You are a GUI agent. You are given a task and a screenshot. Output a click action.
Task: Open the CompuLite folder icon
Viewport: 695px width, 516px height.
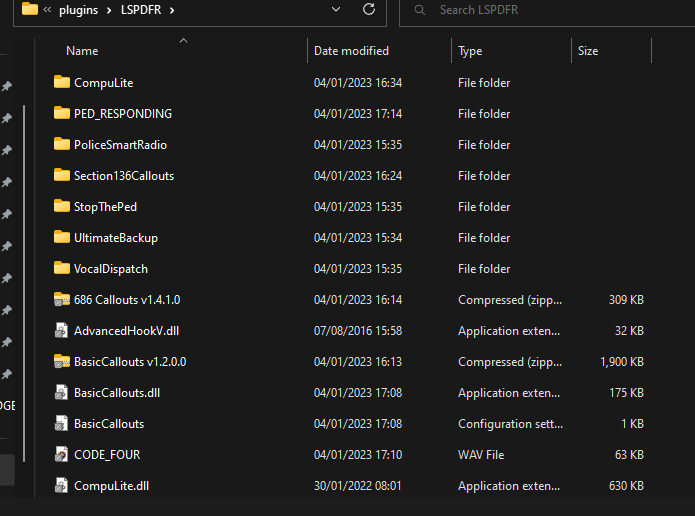click(x=62, y=82)
